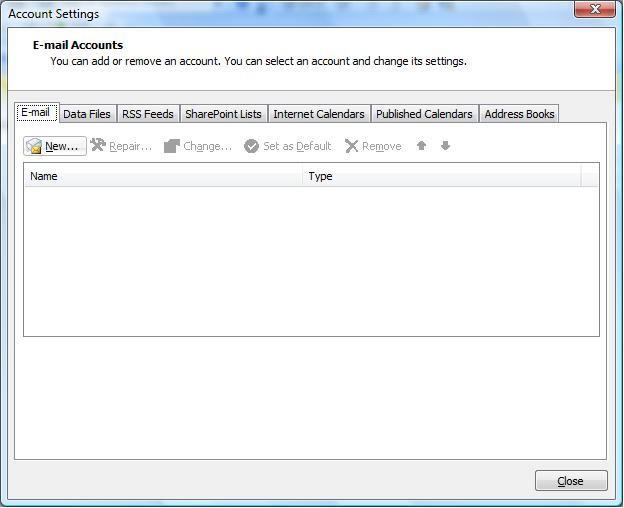Open the RSS Feeds tab

click(148, 114)
